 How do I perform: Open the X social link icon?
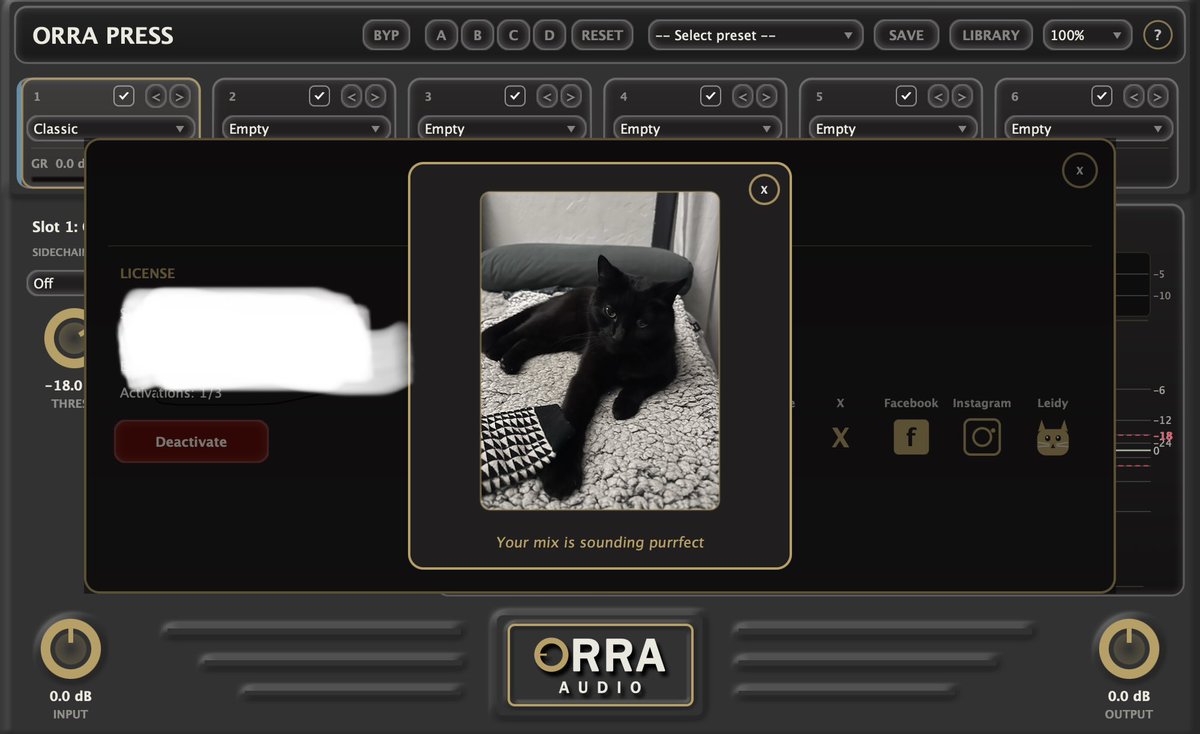(x=840, y=437)
